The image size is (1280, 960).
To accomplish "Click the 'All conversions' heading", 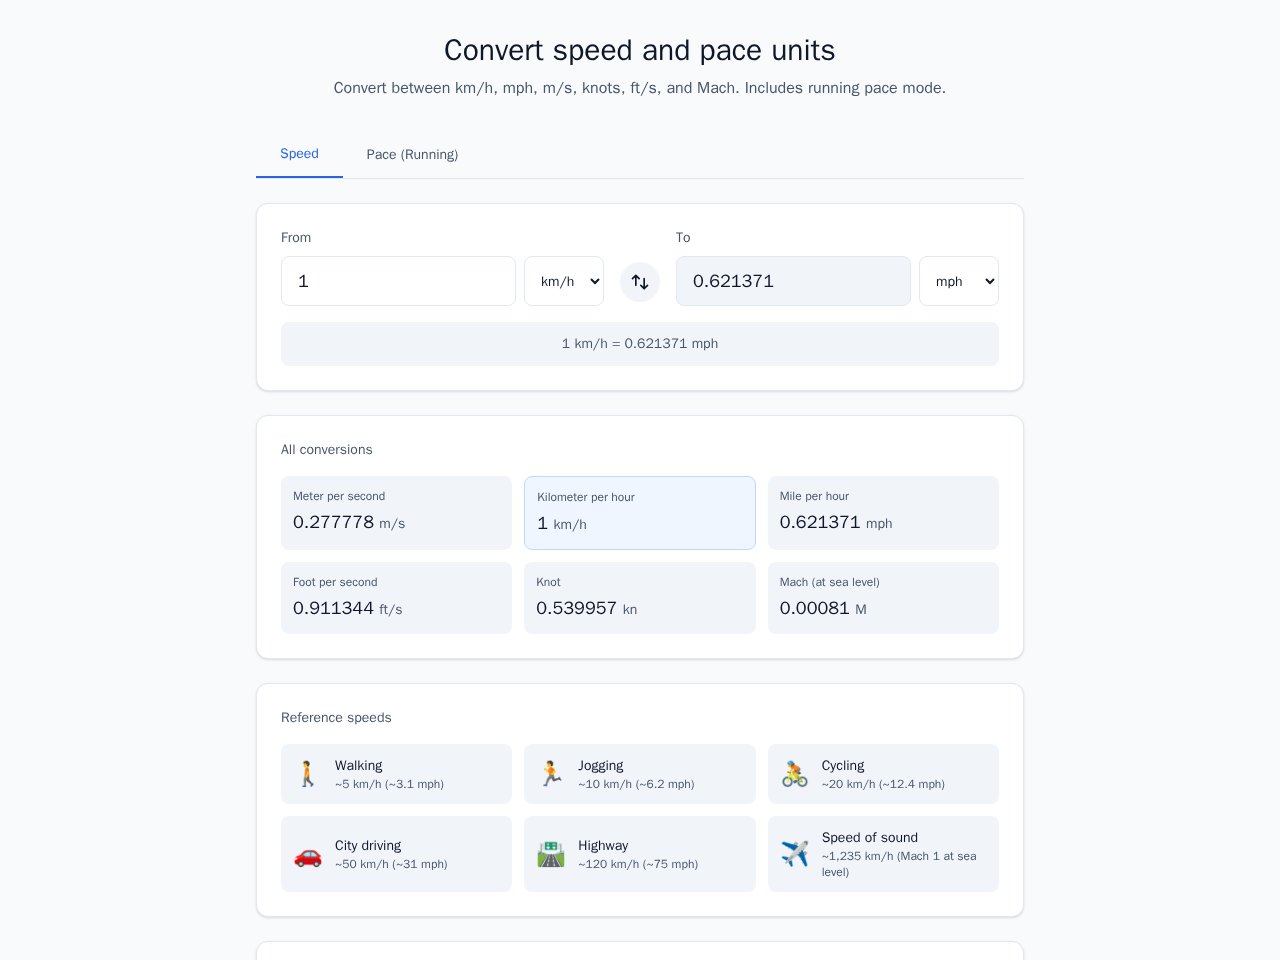I will 327,450.
